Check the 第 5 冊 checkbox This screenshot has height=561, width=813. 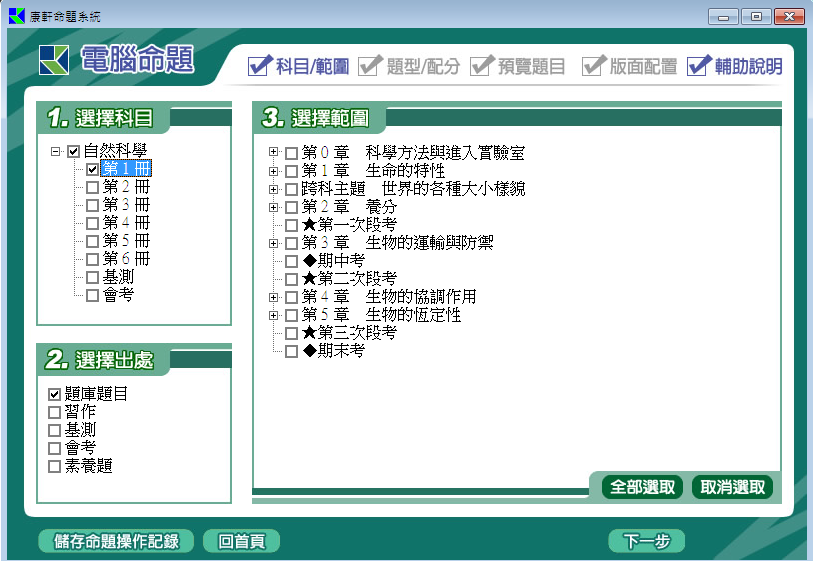pos(92,241)
